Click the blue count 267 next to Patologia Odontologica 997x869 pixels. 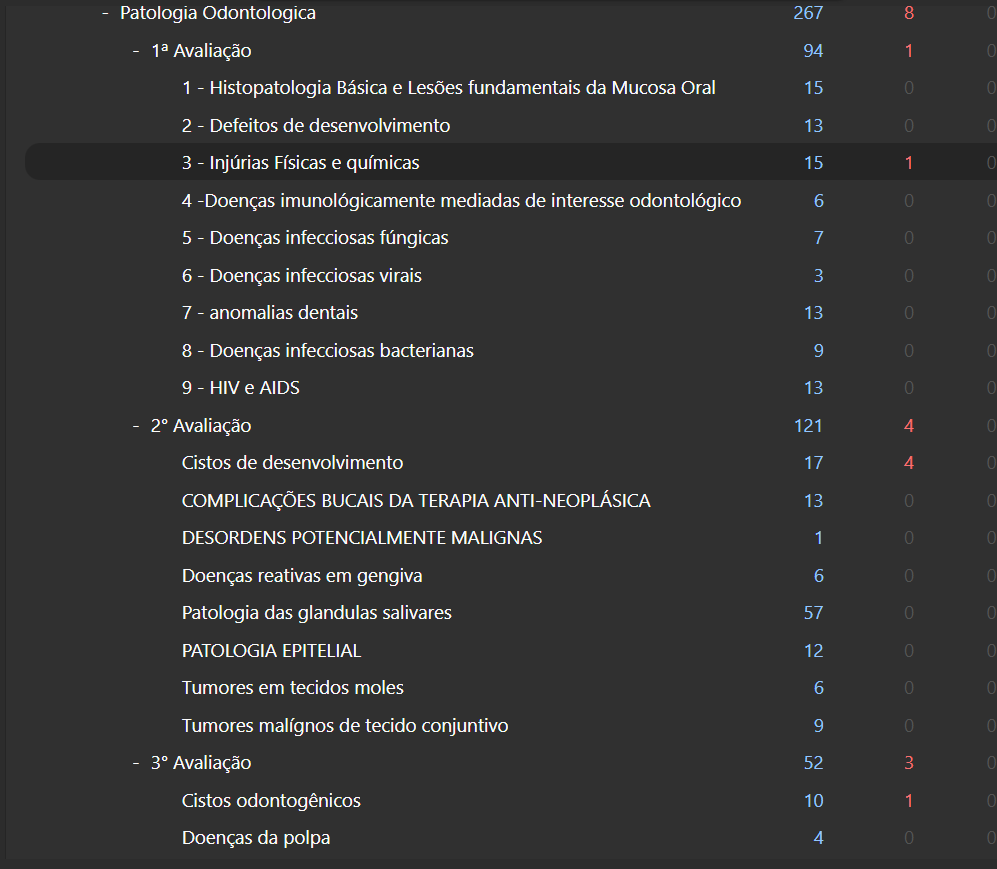[807, 13]
